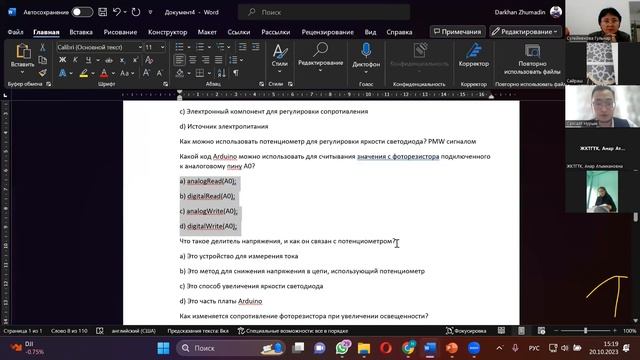The image size is (640, 360).
Task: Toggle align left paragraph button
Action: [180, 60]
